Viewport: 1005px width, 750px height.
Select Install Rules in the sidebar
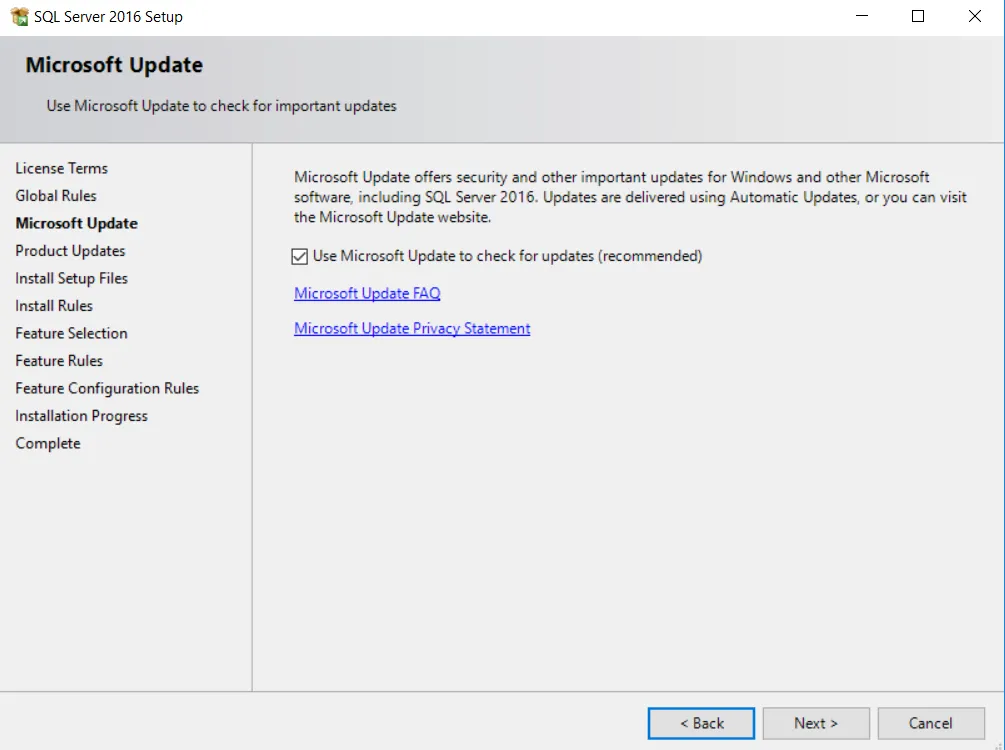coord(53,305)
